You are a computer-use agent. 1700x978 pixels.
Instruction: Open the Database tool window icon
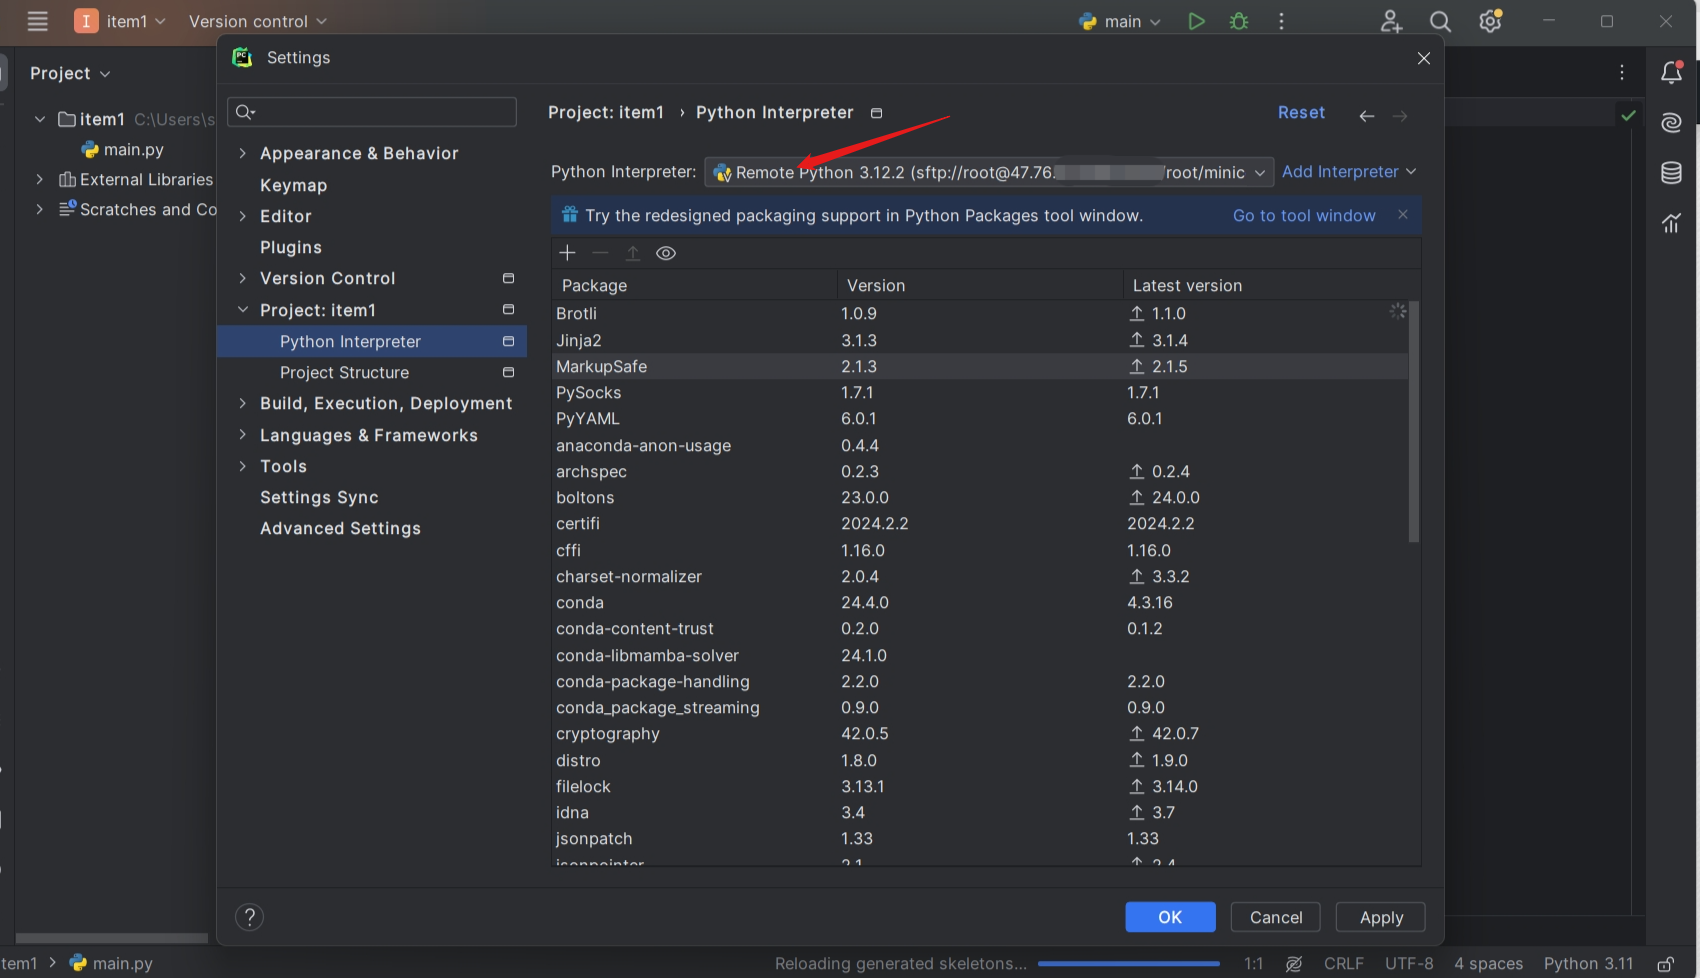[1671, 173]
